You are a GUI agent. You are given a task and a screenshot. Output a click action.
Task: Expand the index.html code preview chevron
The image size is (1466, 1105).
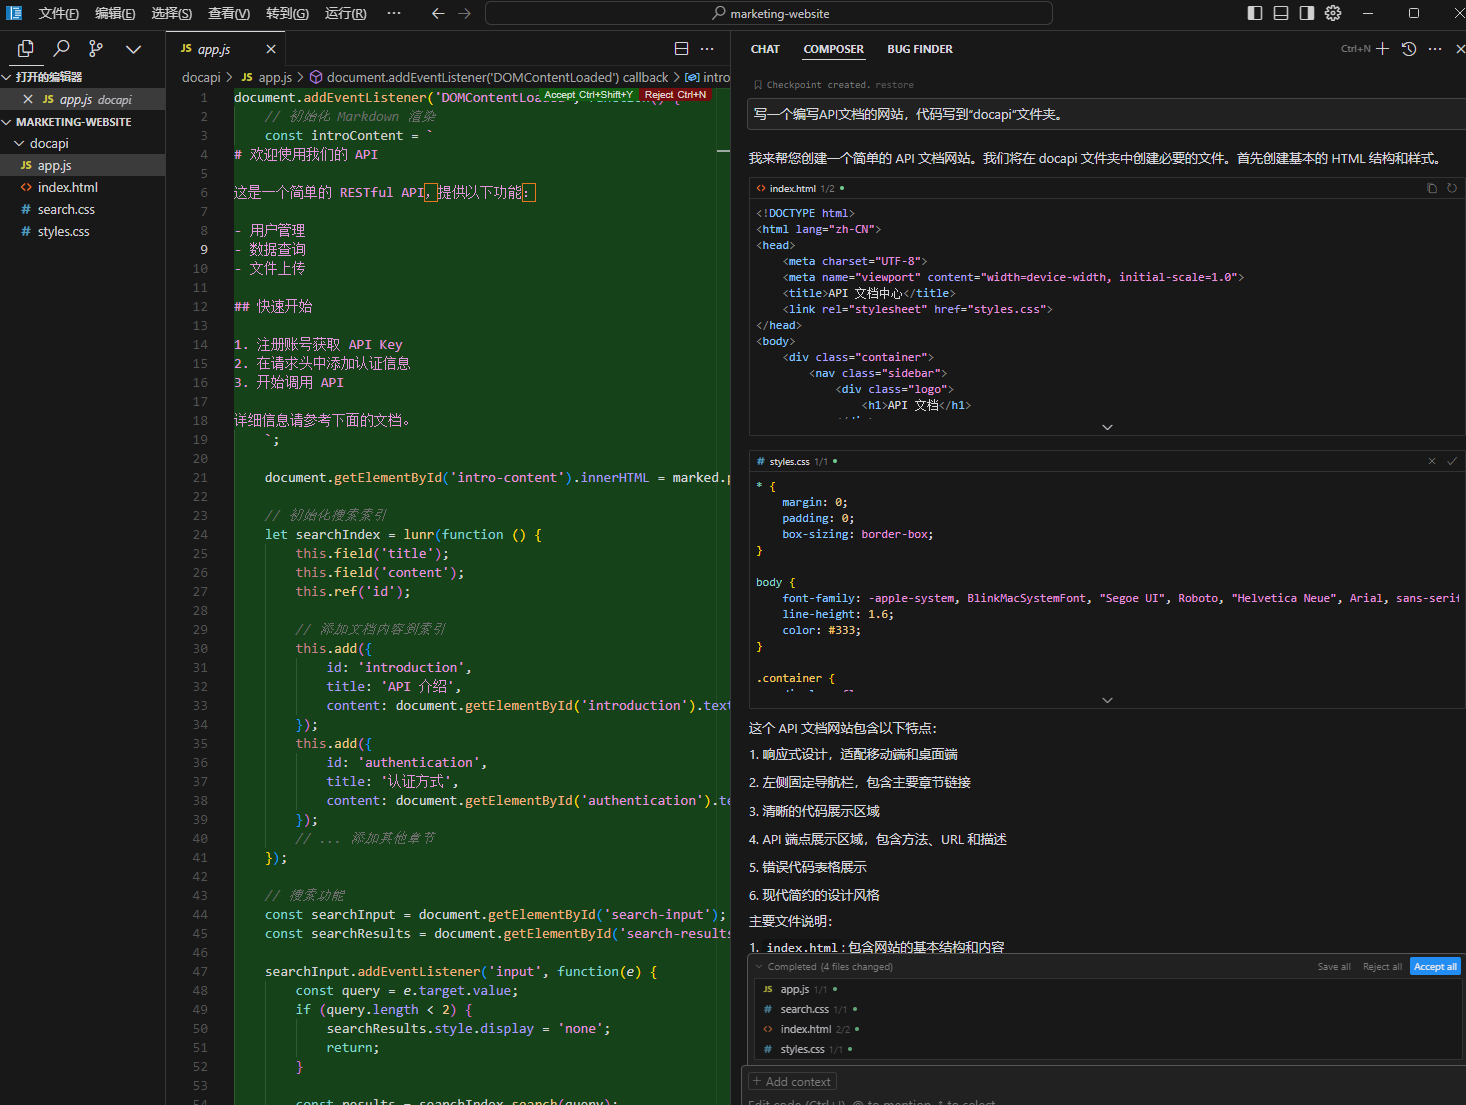[1107, 427]
